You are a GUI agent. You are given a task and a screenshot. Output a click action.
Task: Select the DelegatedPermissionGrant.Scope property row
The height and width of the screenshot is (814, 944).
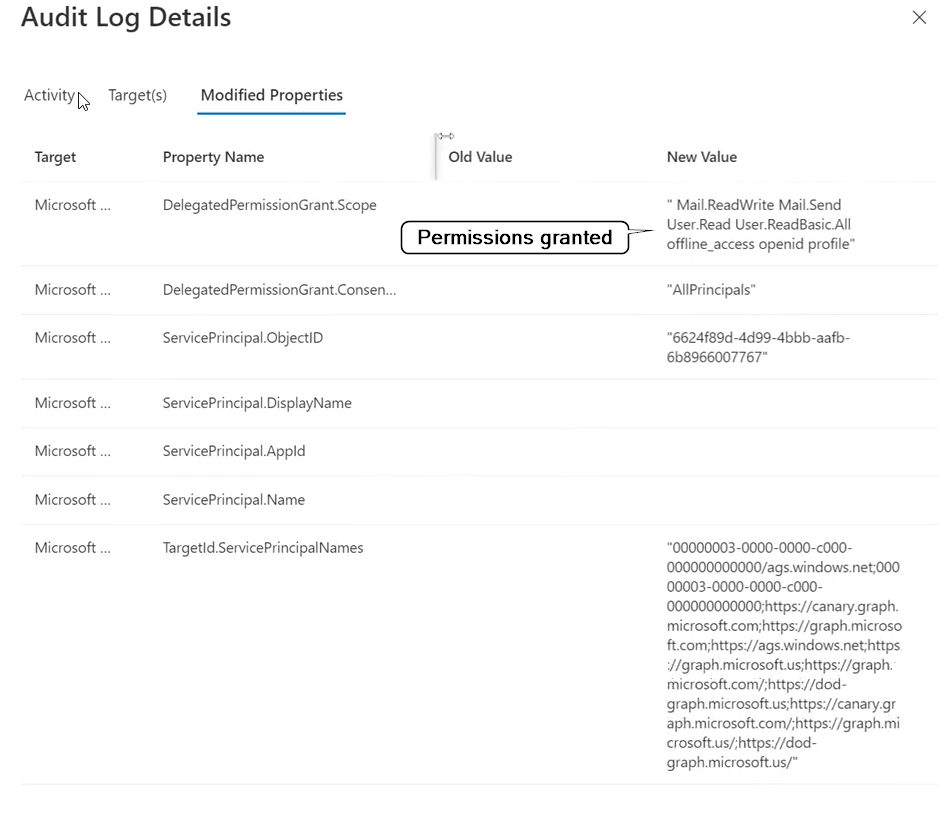coord(269,205)
